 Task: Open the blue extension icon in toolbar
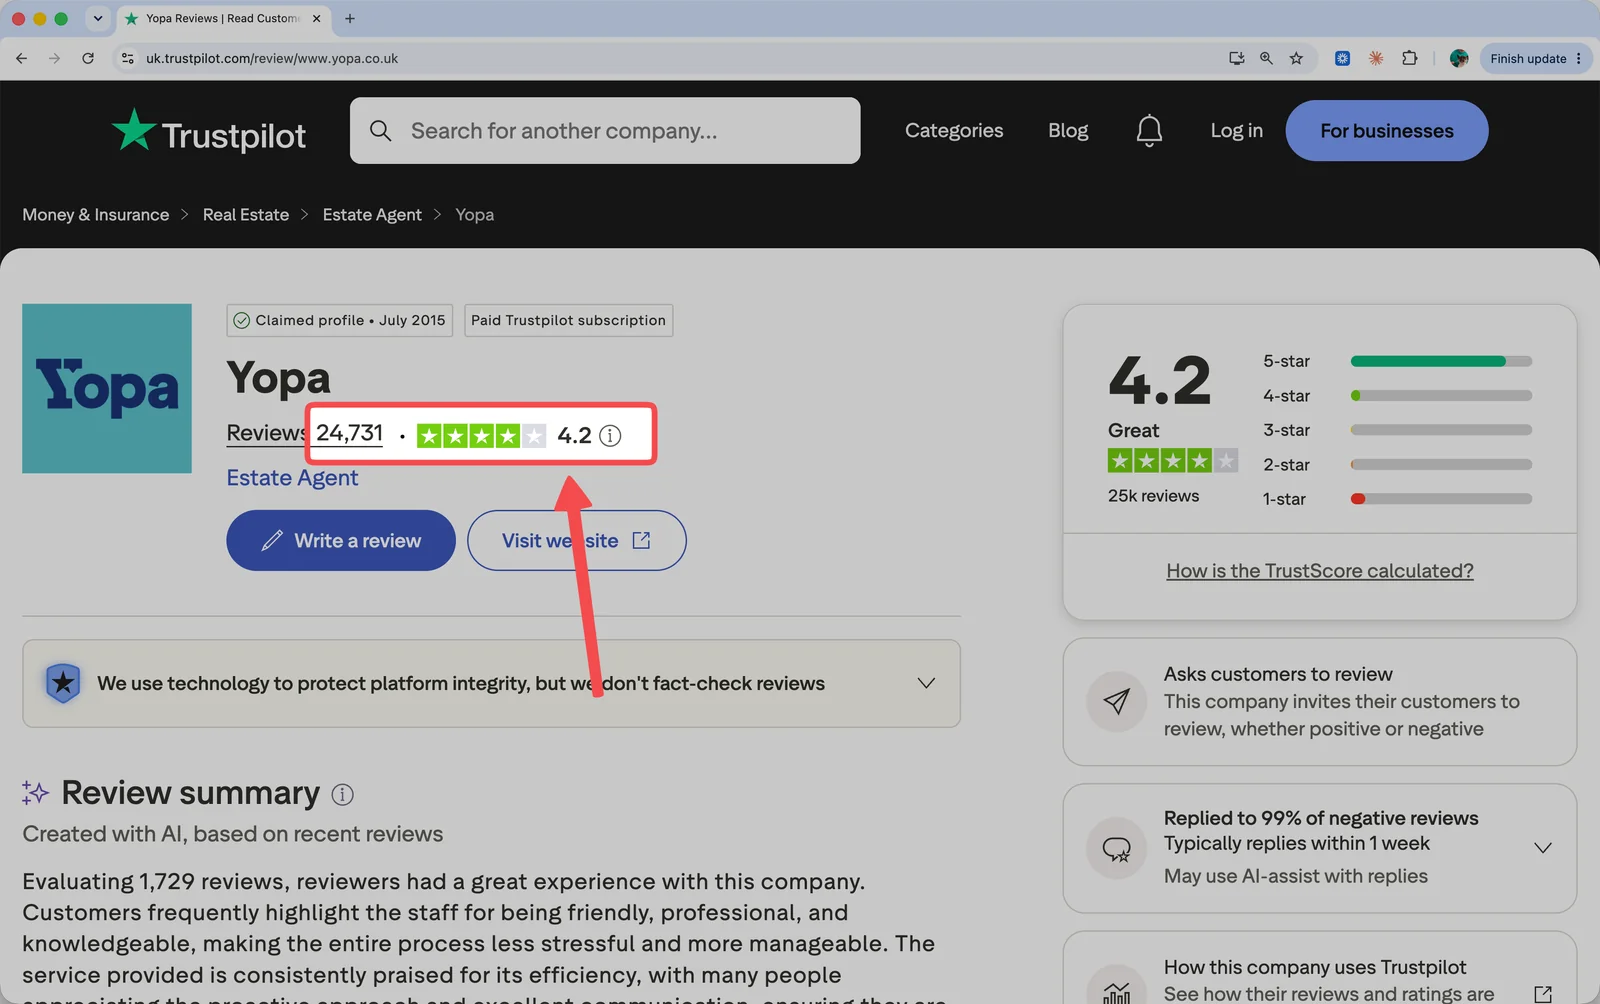(x=1342, y=58)
